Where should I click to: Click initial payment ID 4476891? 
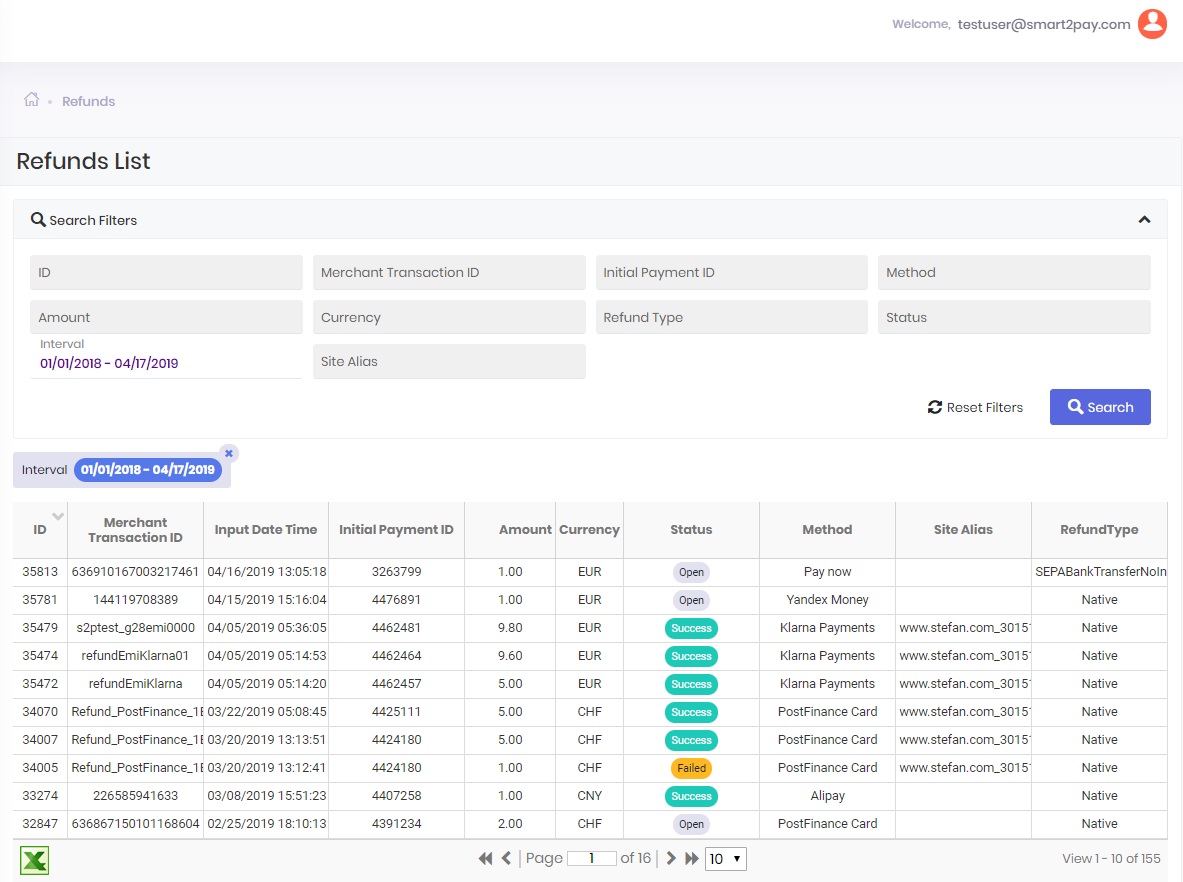(x=397, y=600)
